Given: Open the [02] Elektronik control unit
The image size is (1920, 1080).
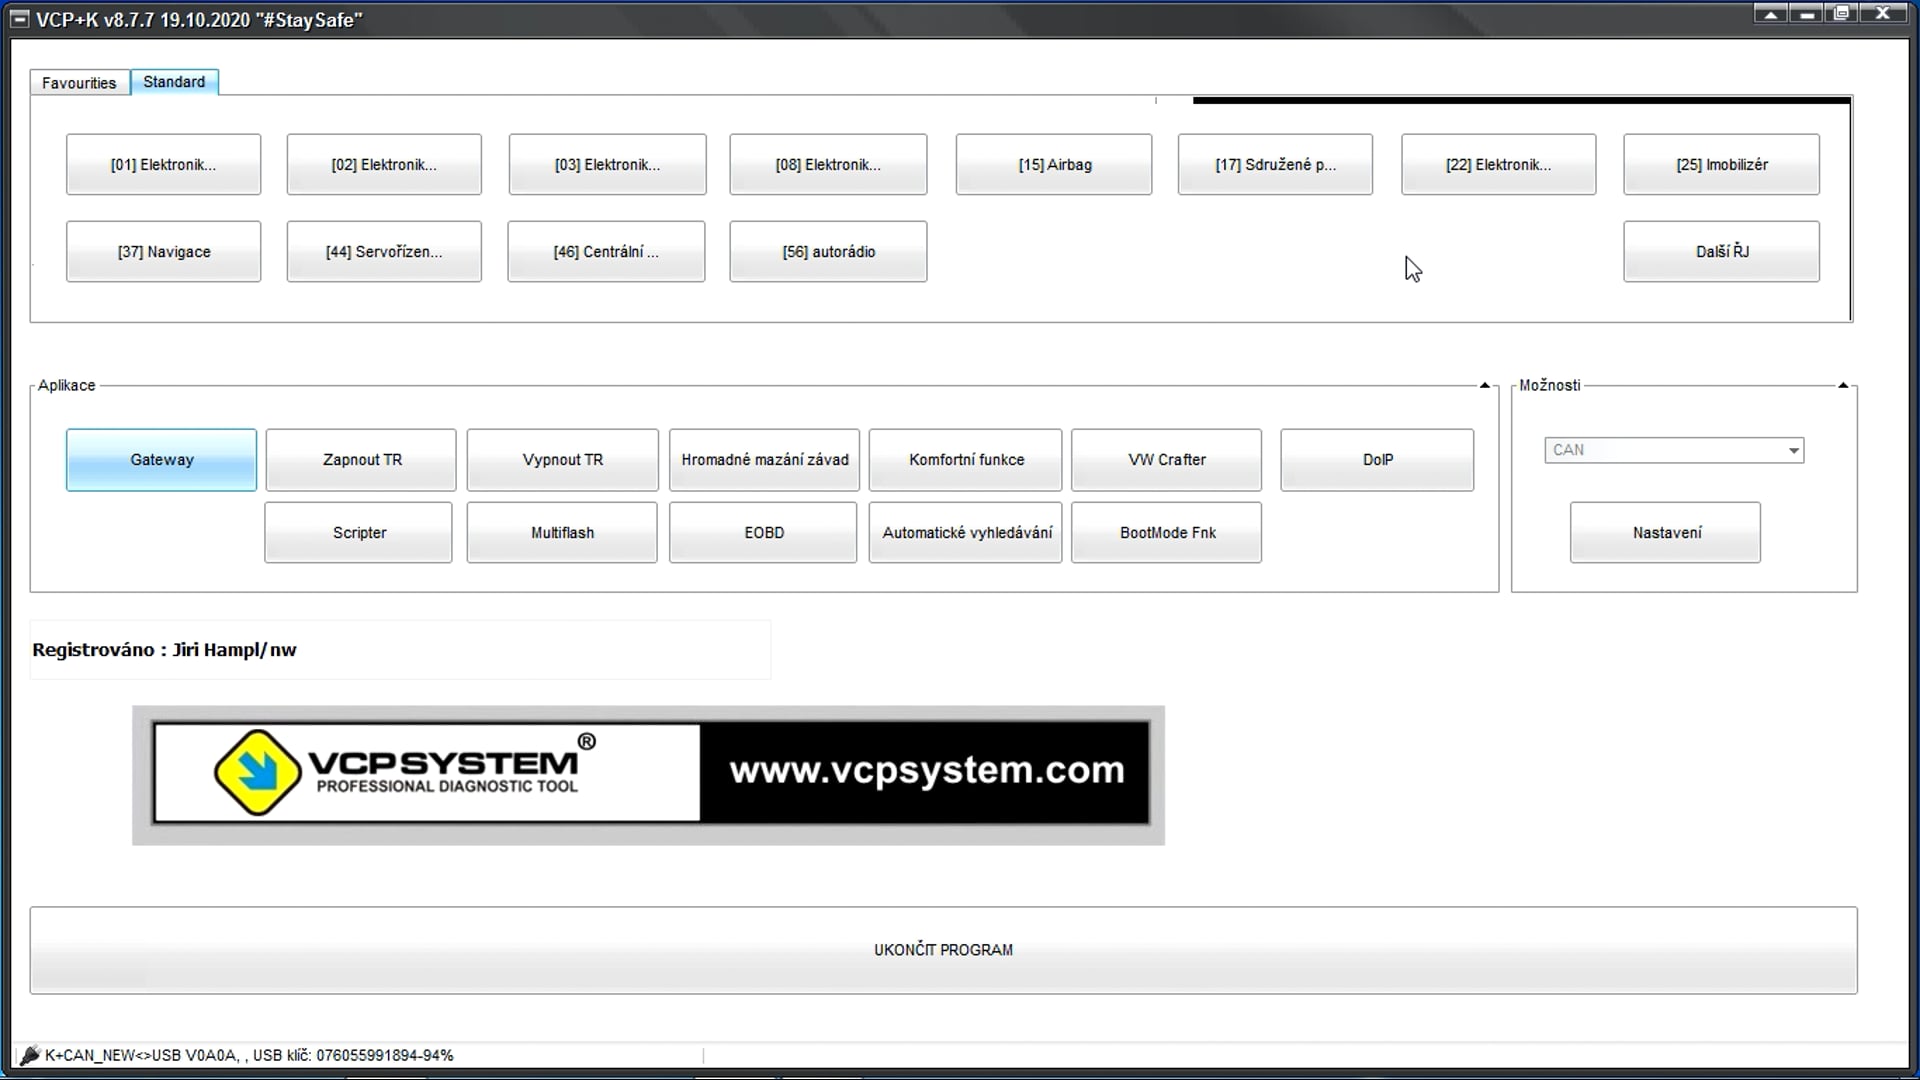Looking at the screenshot, I should coord(384,165).
